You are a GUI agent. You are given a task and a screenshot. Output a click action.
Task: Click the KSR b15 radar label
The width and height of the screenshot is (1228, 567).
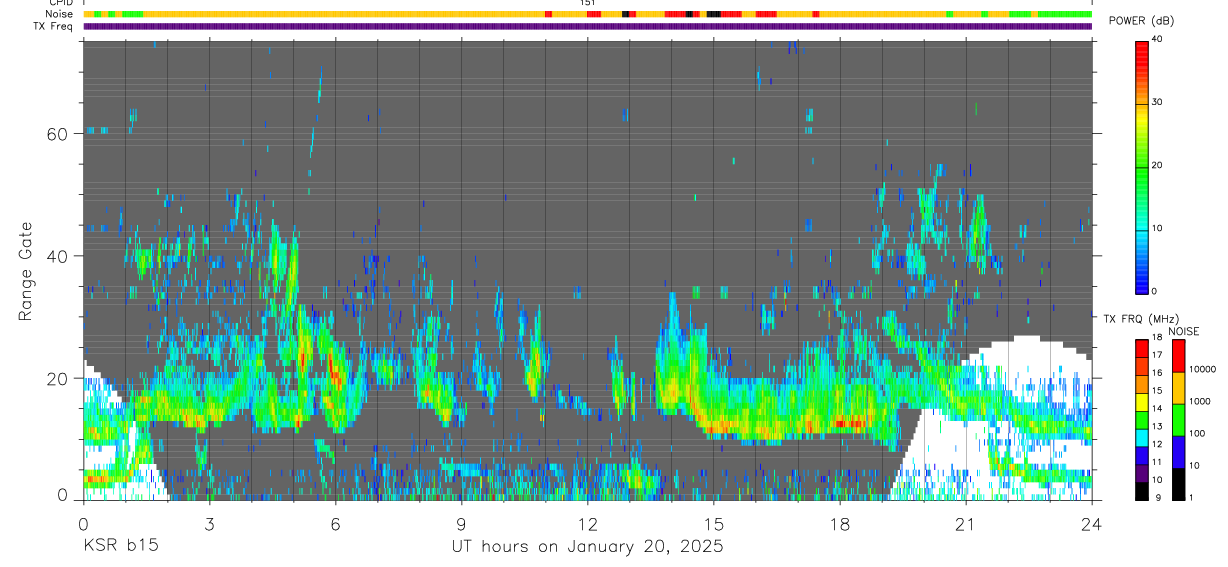[119, 547]
